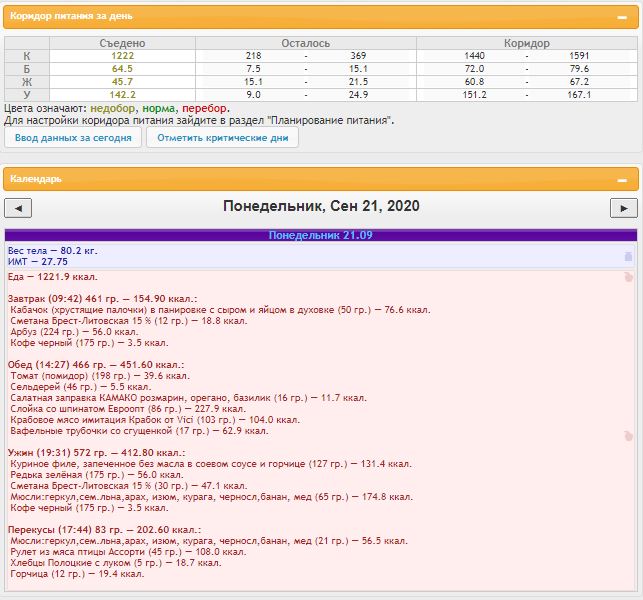Click corridor carbs value 167.1
643x600 pixels.
[x=579, y=95]
